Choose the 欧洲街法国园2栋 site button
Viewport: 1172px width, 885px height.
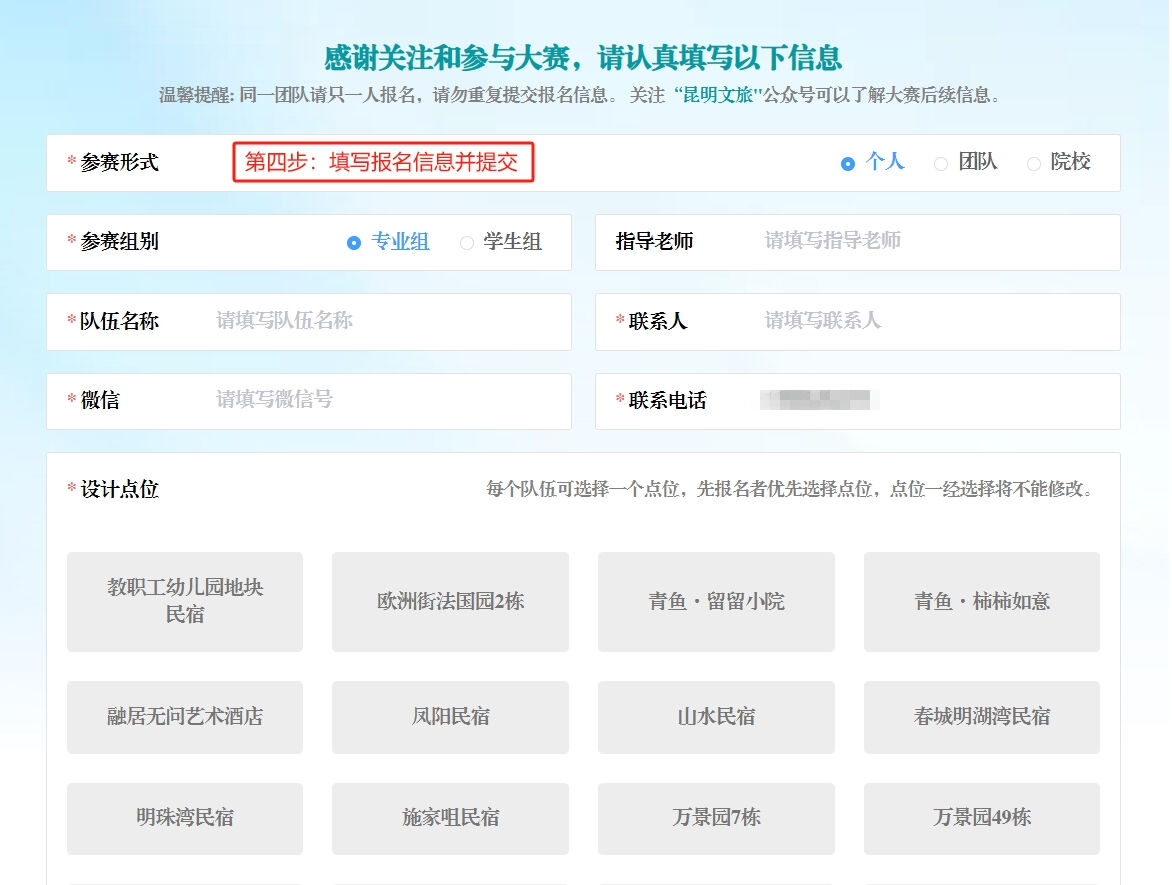point(450,601)
